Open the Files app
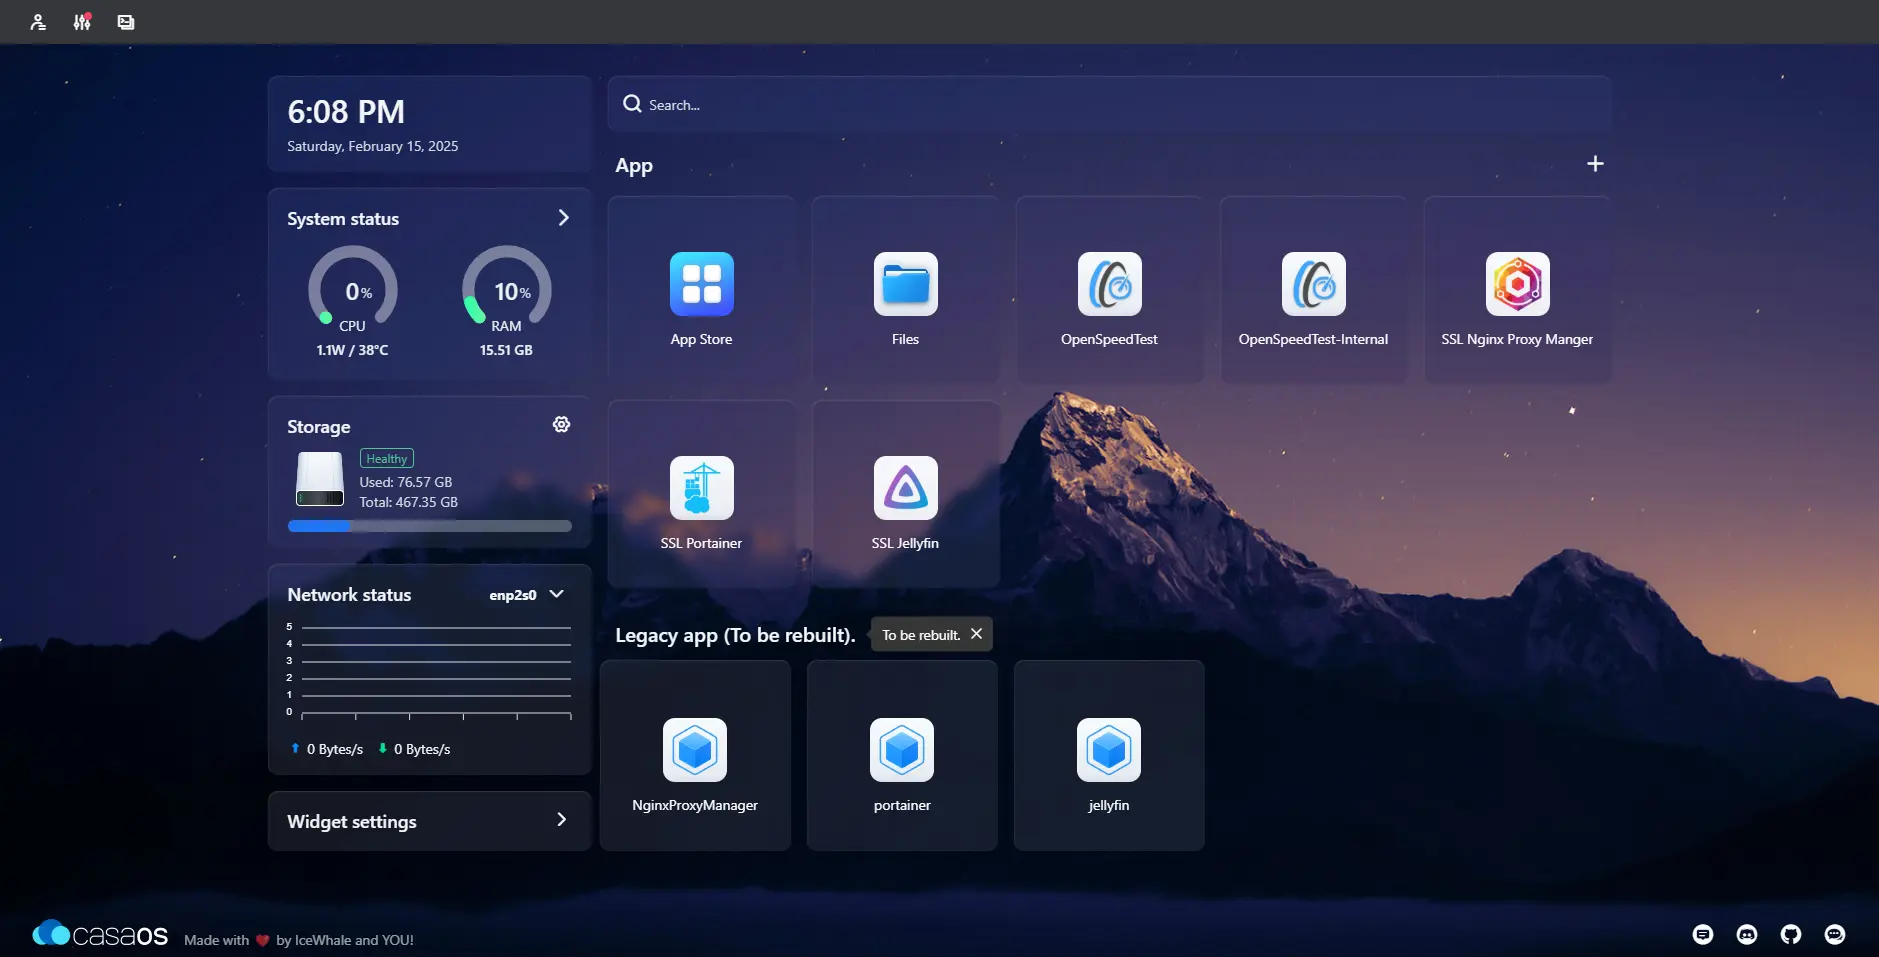 pyautogui.click(x=905, y=284)
